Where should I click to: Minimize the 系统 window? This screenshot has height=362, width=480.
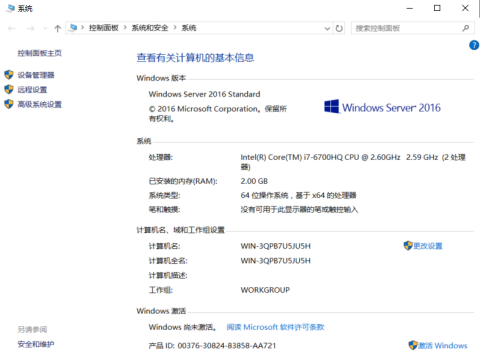click(x=410, y=8)
